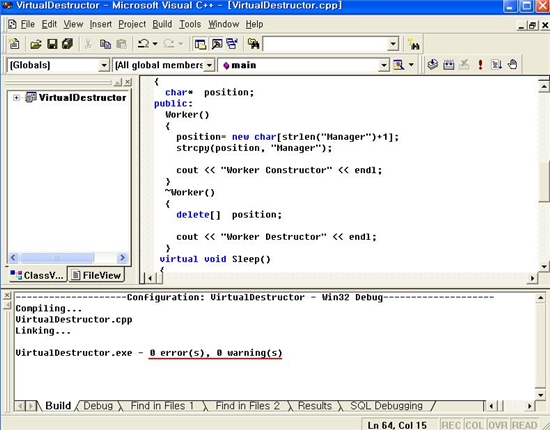Toggle the Workspace window icon
The height and width of the screenshot is (430, 550).
tap(200, 44)
